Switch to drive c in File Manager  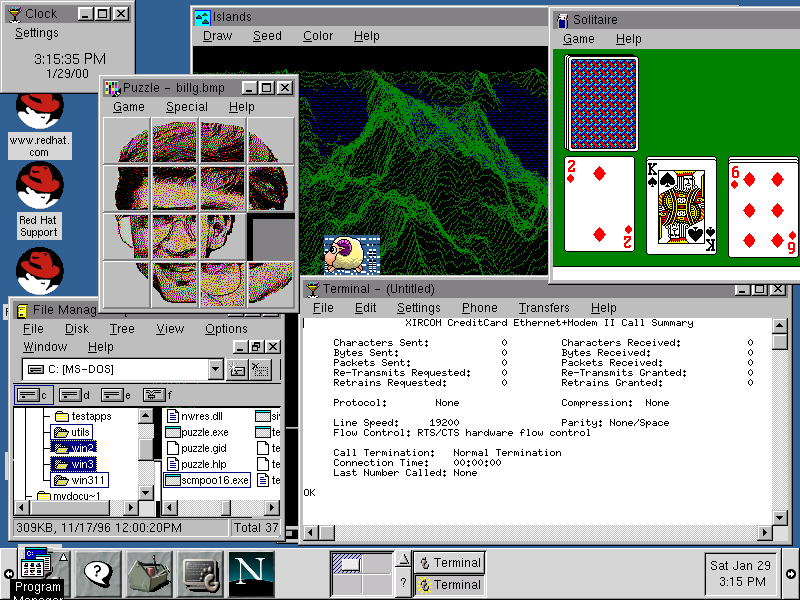click(x=33, y=395)
